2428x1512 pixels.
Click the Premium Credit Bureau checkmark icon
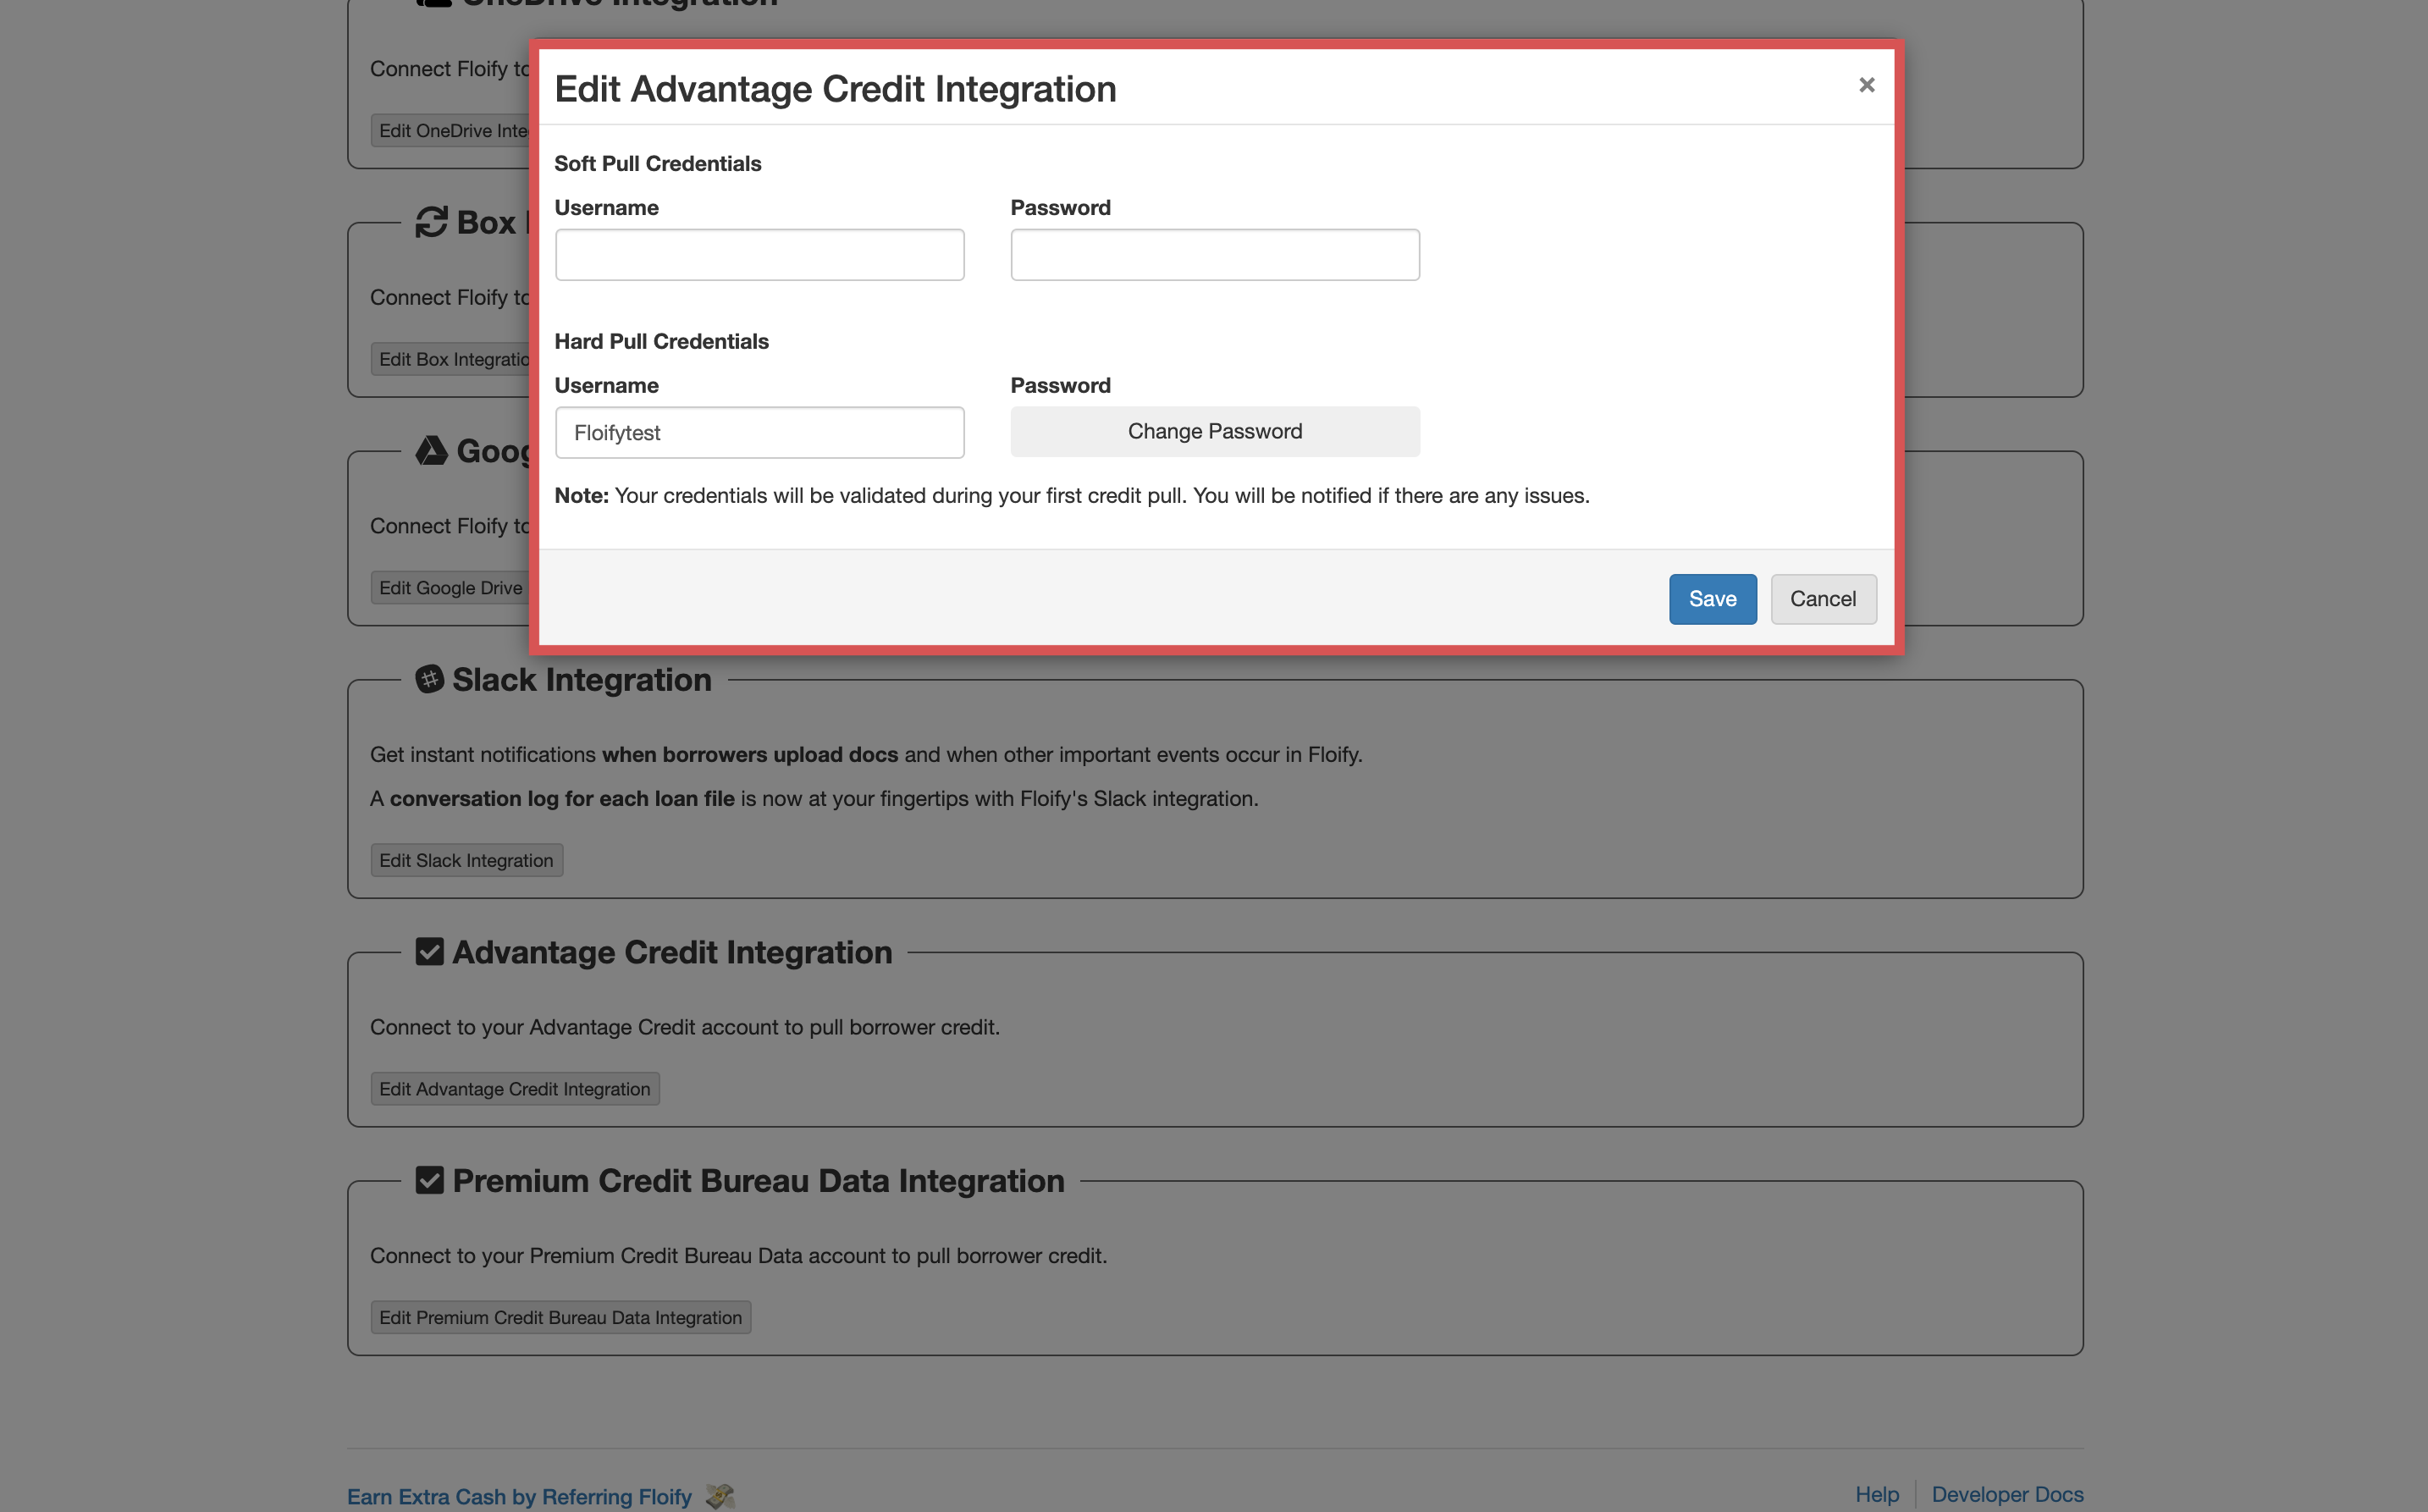pos(429,1181)
